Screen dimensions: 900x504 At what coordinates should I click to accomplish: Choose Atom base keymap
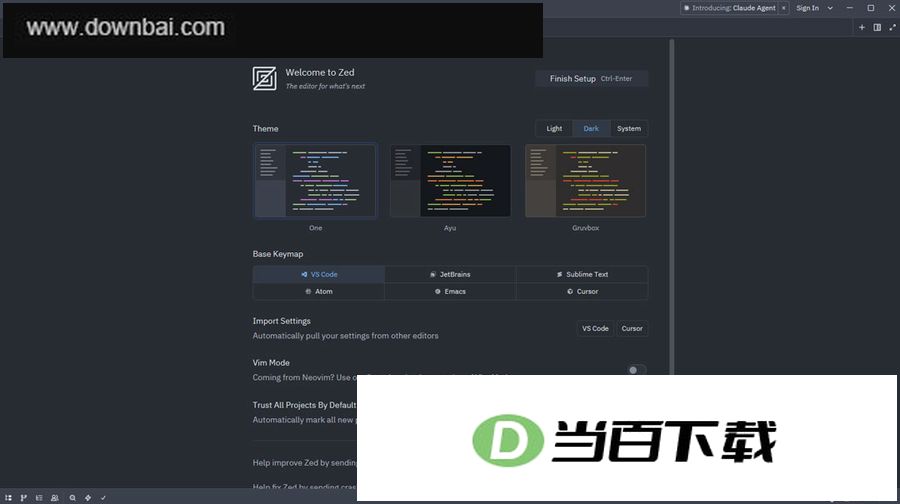pyautogui.click(x=319, y=292)
